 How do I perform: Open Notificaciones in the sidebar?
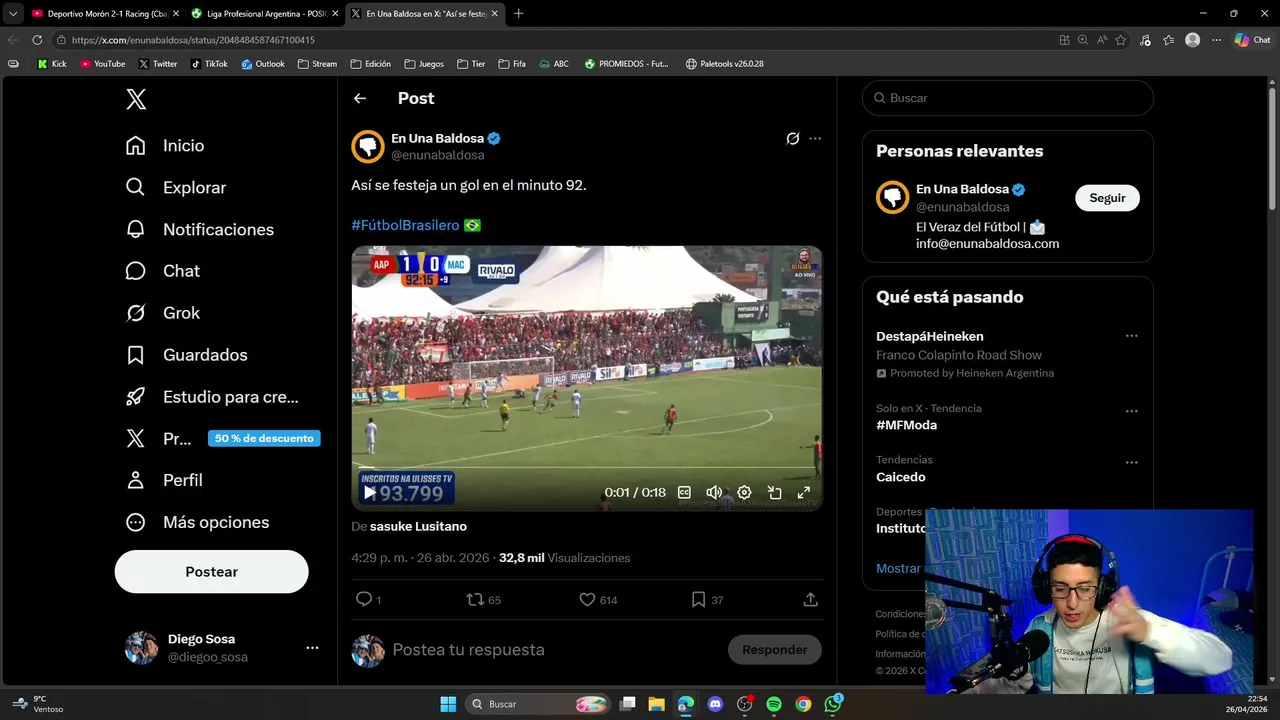click(x=200, y=229)
